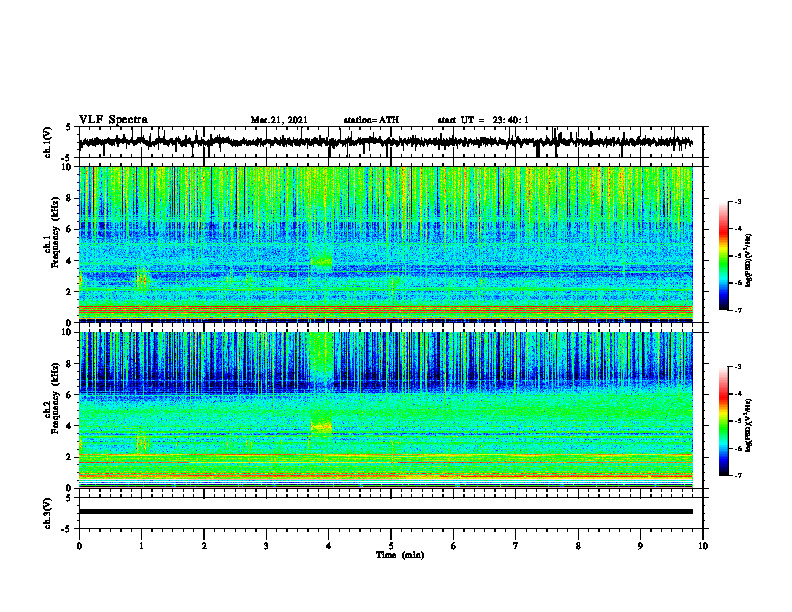Click the 4 kHz burst in the ch.2 spectrogram
792x612 pixels.
click(x=321, y=426)
